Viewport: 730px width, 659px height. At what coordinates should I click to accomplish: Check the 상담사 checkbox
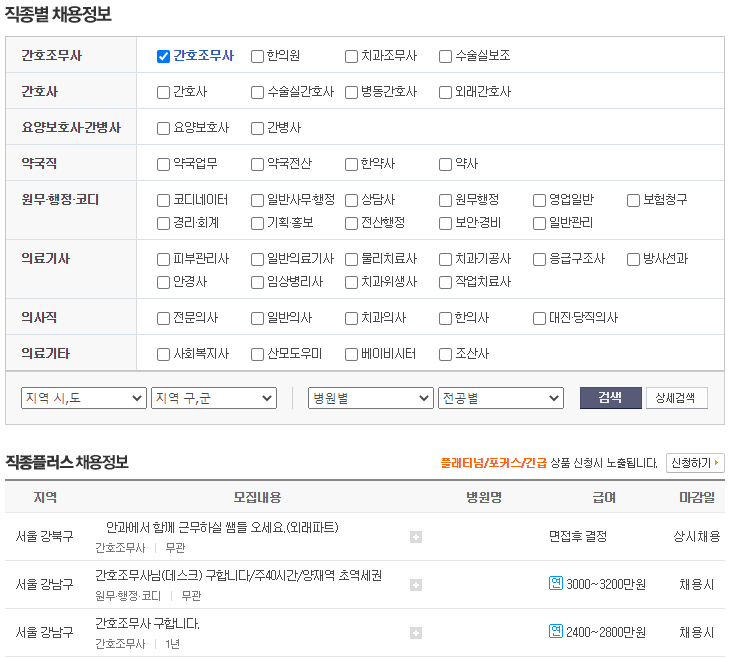click(x=351, y=200)
